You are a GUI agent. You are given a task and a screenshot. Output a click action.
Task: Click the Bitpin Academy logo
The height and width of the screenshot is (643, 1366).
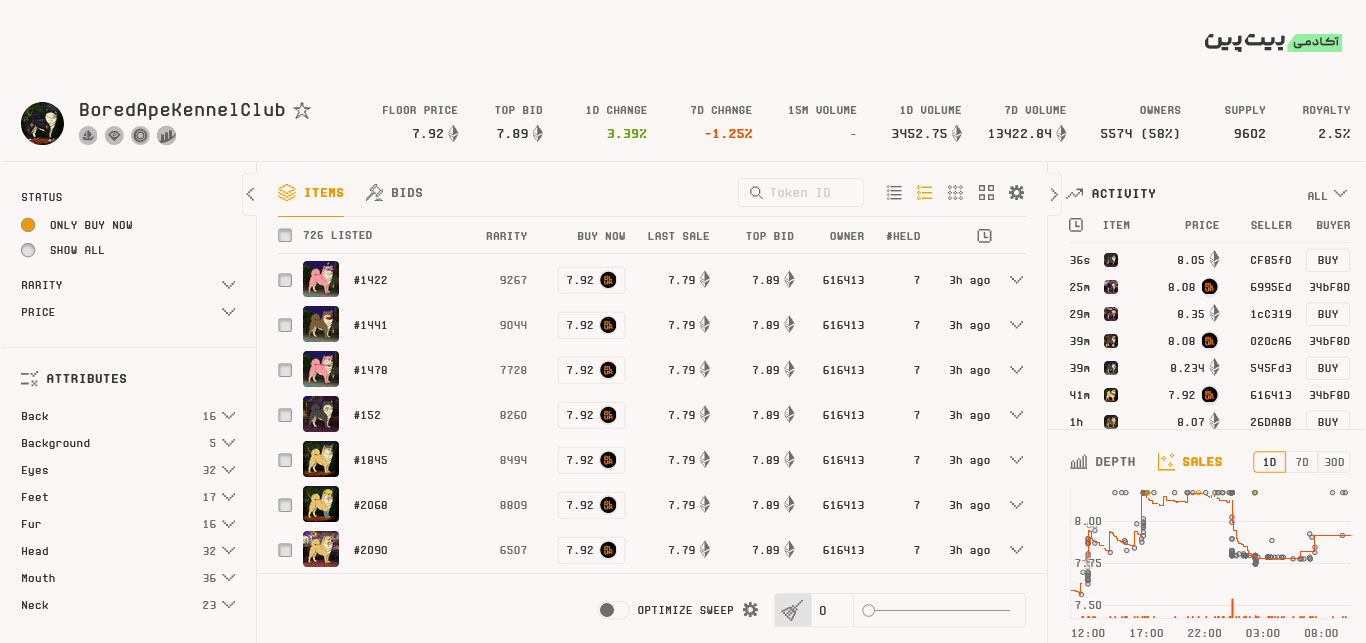coord(1272,41)
